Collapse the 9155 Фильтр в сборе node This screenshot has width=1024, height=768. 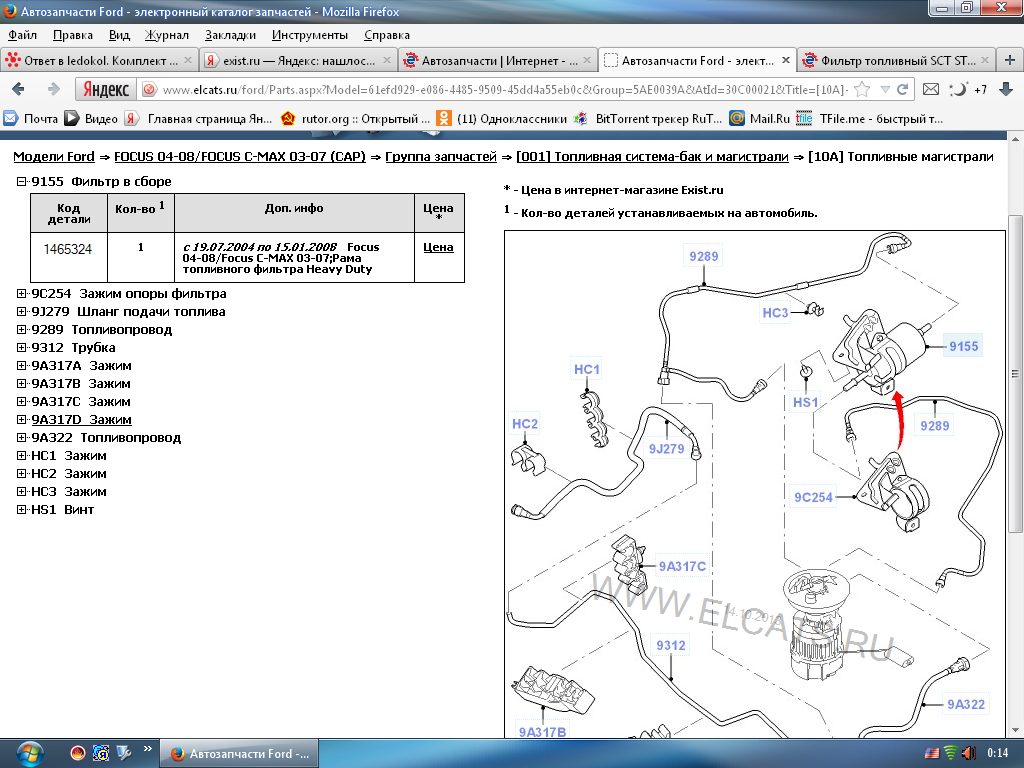[22, 182]
